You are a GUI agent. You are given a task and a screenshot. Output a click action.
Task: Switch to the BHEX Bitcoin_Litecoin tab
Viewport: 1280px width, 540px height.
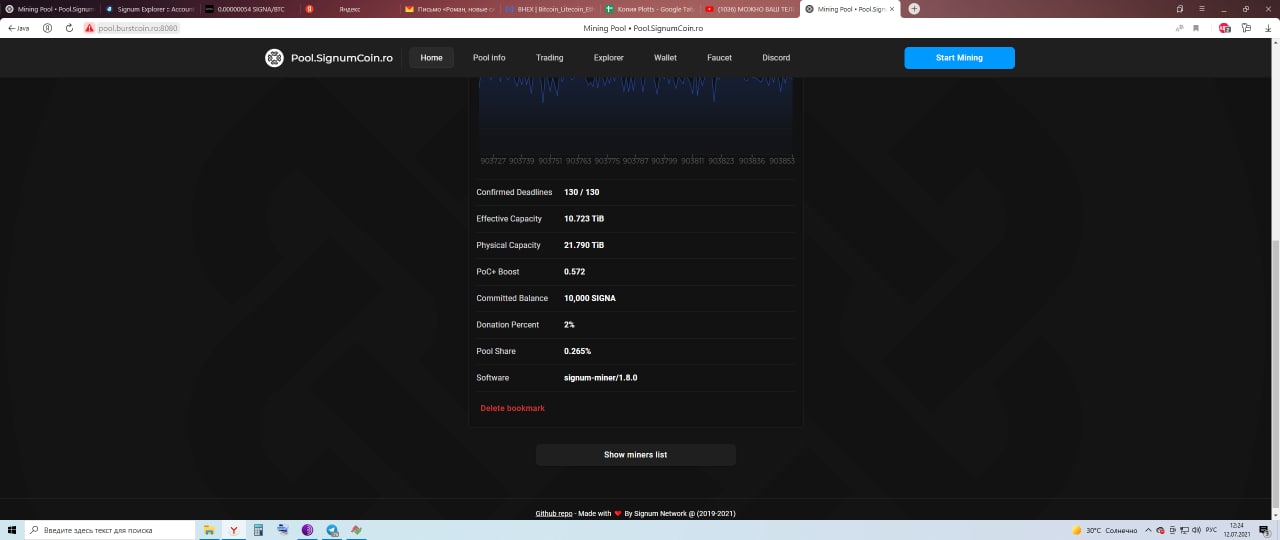[x=548, y=9]
